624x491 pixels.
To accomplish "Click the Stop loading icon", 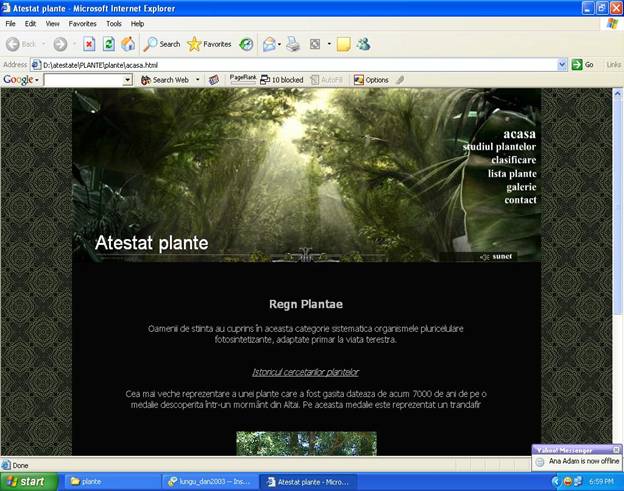I will 89,44.
